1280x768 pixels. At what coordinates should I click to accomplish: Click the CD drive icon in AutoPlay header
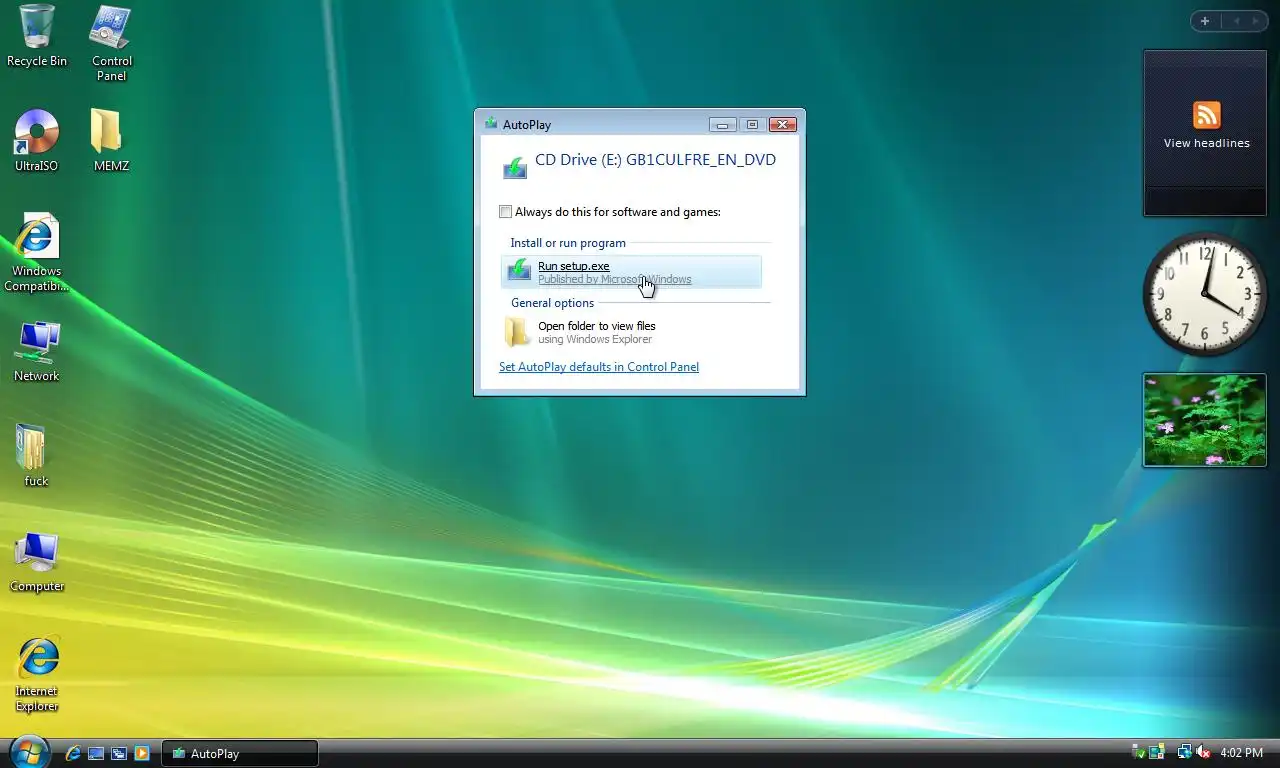[515, 166]
